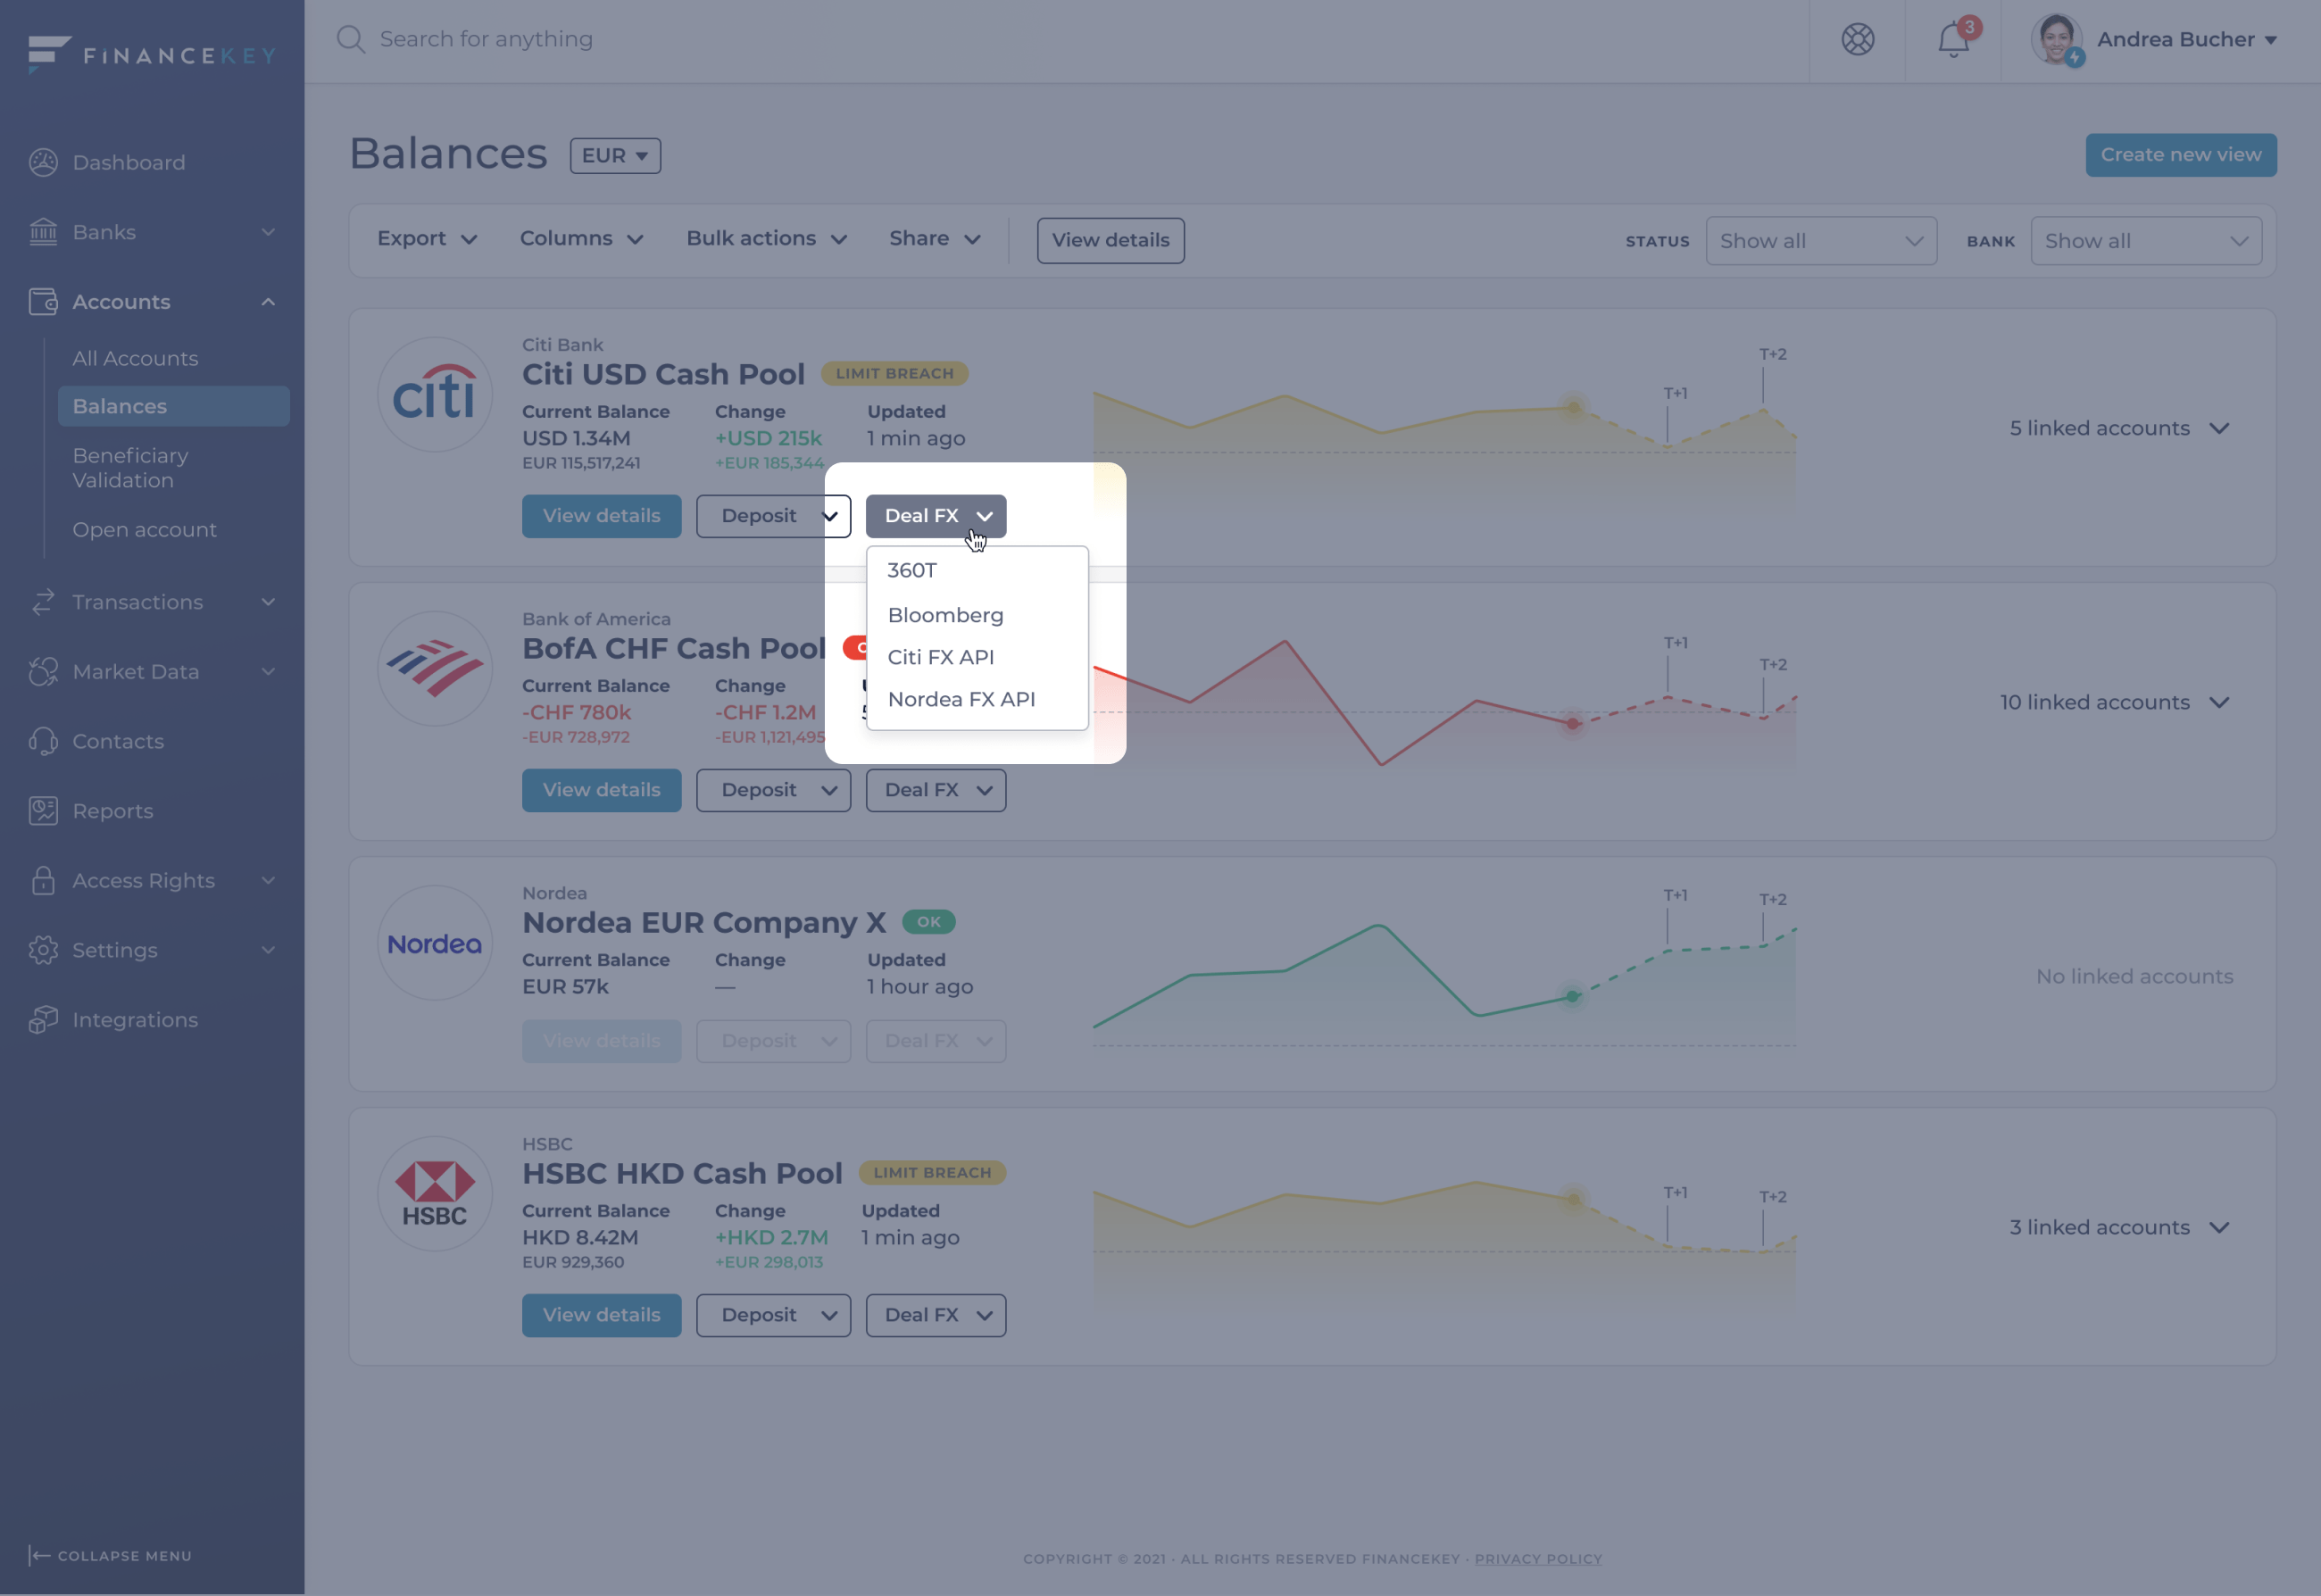Image resolution: width=2321 pixels, height=1596 pixels.
Task: Click the Contacts headset icon
Action: tap(43, 741)
